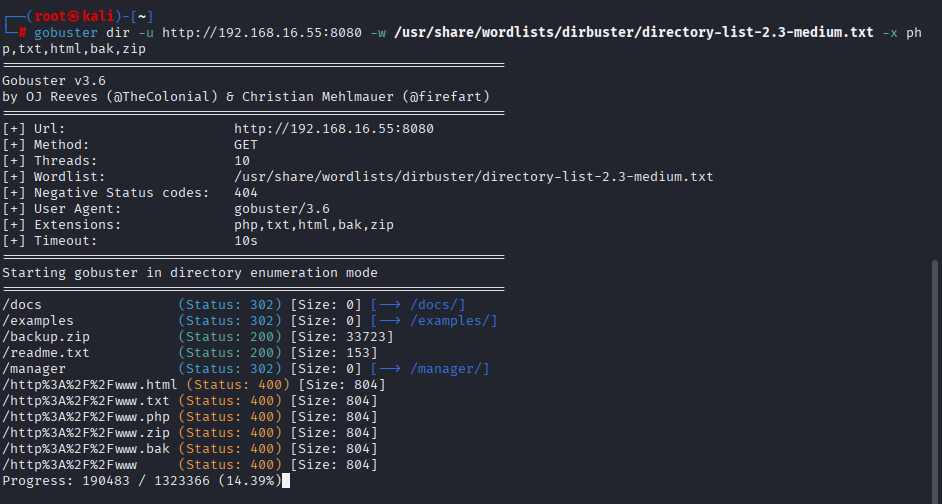Click the Threads value '10'
Viewport: 942px width, 504px height.
point(242,161)
